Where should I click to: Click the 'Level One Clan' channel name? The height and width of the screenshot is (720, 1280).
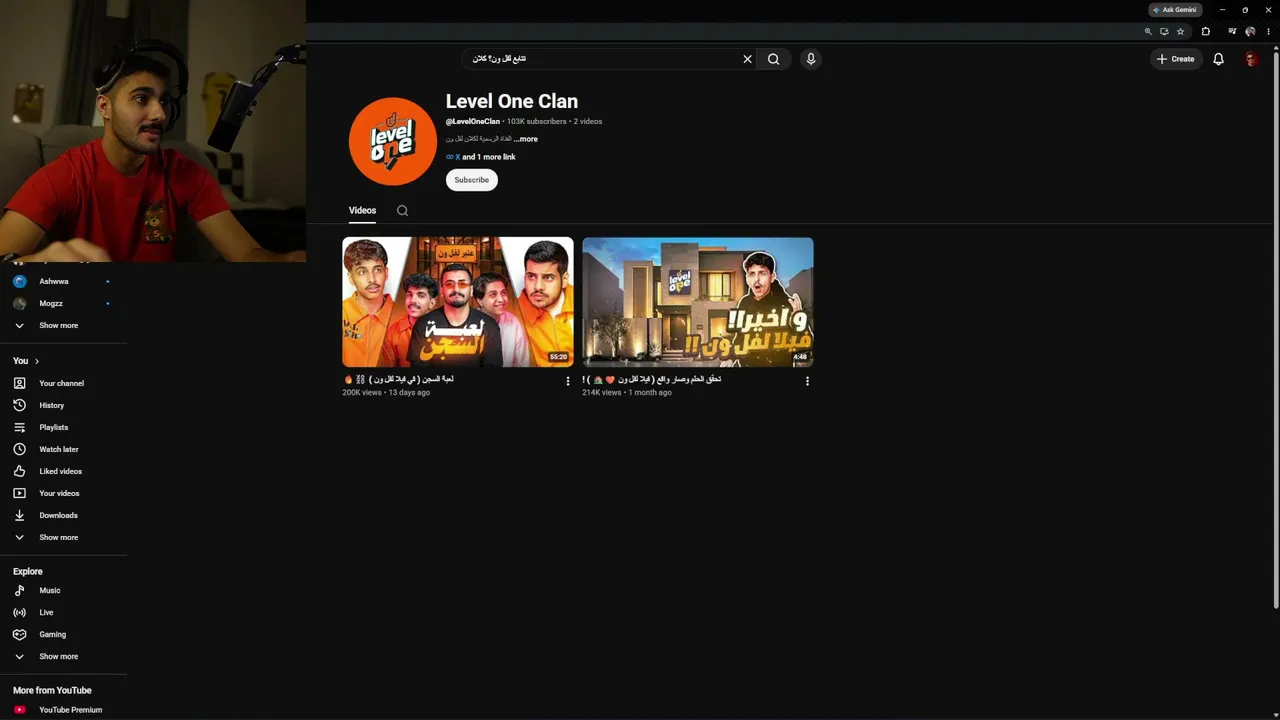coord(512,101)
